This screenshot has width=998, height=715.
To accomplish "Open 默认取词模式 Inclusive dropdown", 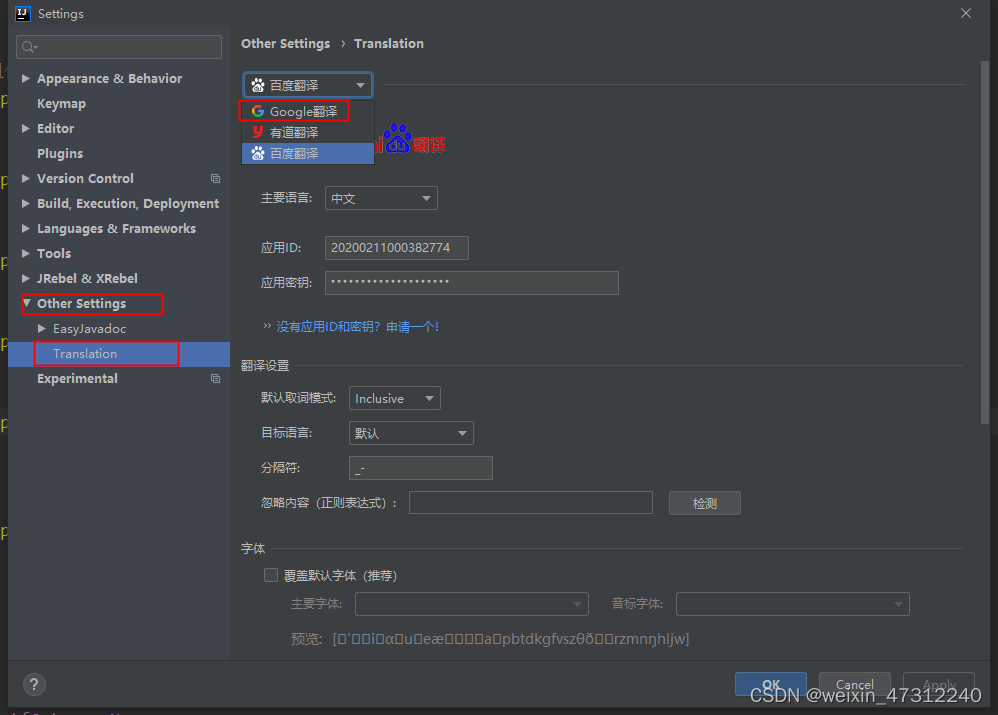I will [x=395, y=399].
